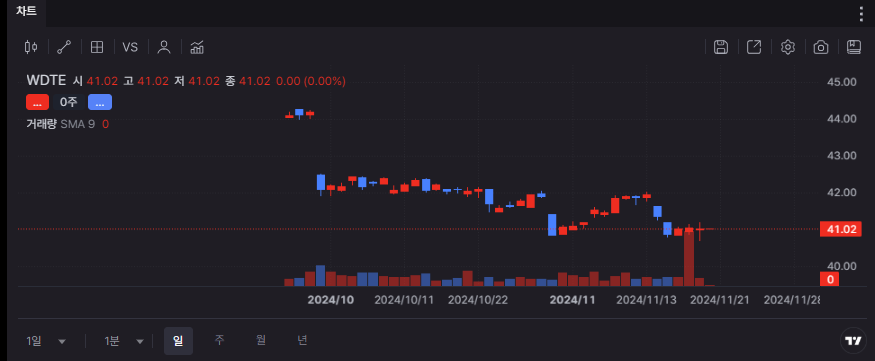Click the 2024/10/11 date axis label

pyautogui.click(x=404, y=300)
